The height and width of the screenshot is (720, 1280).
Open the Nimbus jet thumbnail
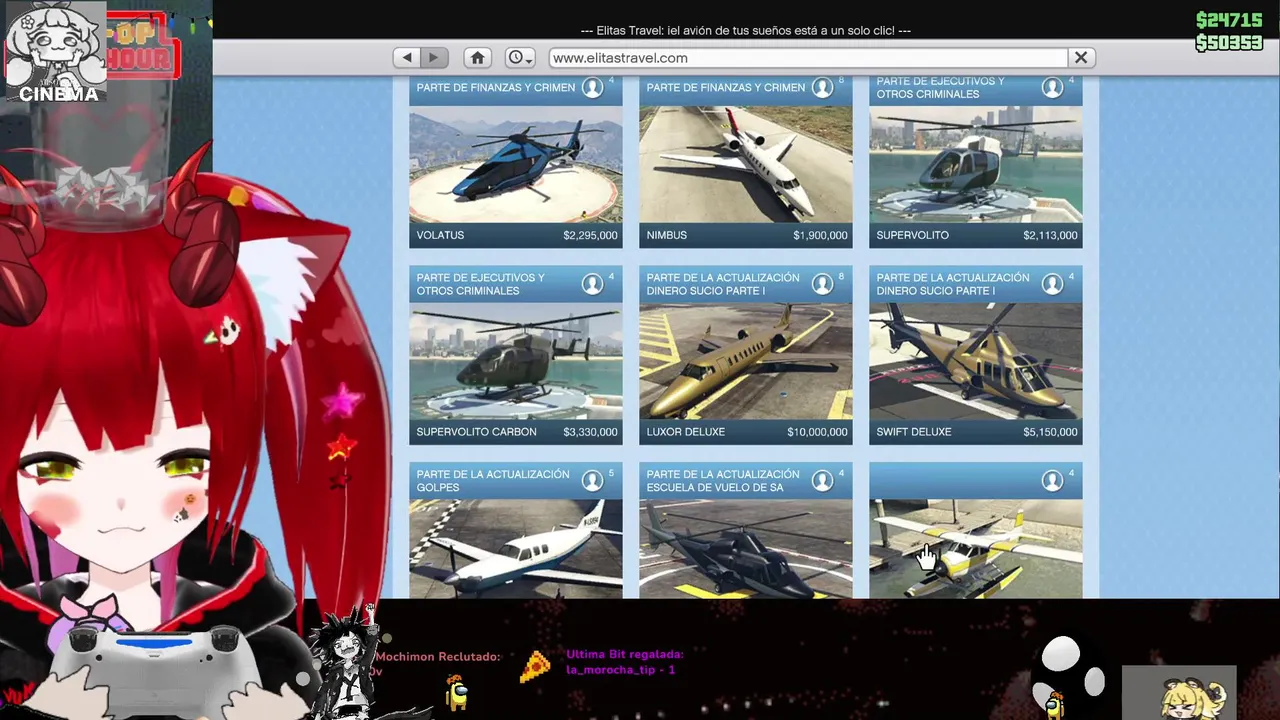(x=746, y=164)
